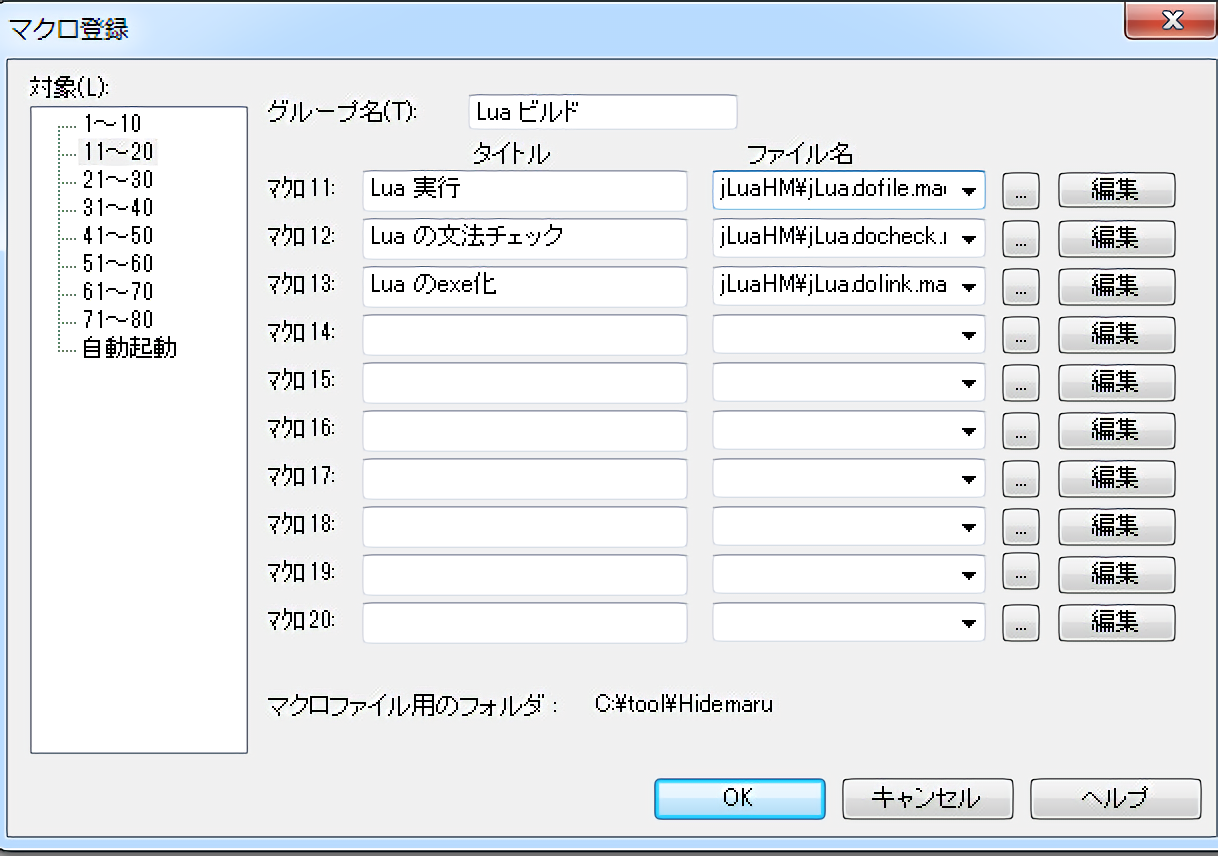Viewport: 1218px width, 856px height.
Task: Focus the マクロ12 title field
Action: (524, 238)
